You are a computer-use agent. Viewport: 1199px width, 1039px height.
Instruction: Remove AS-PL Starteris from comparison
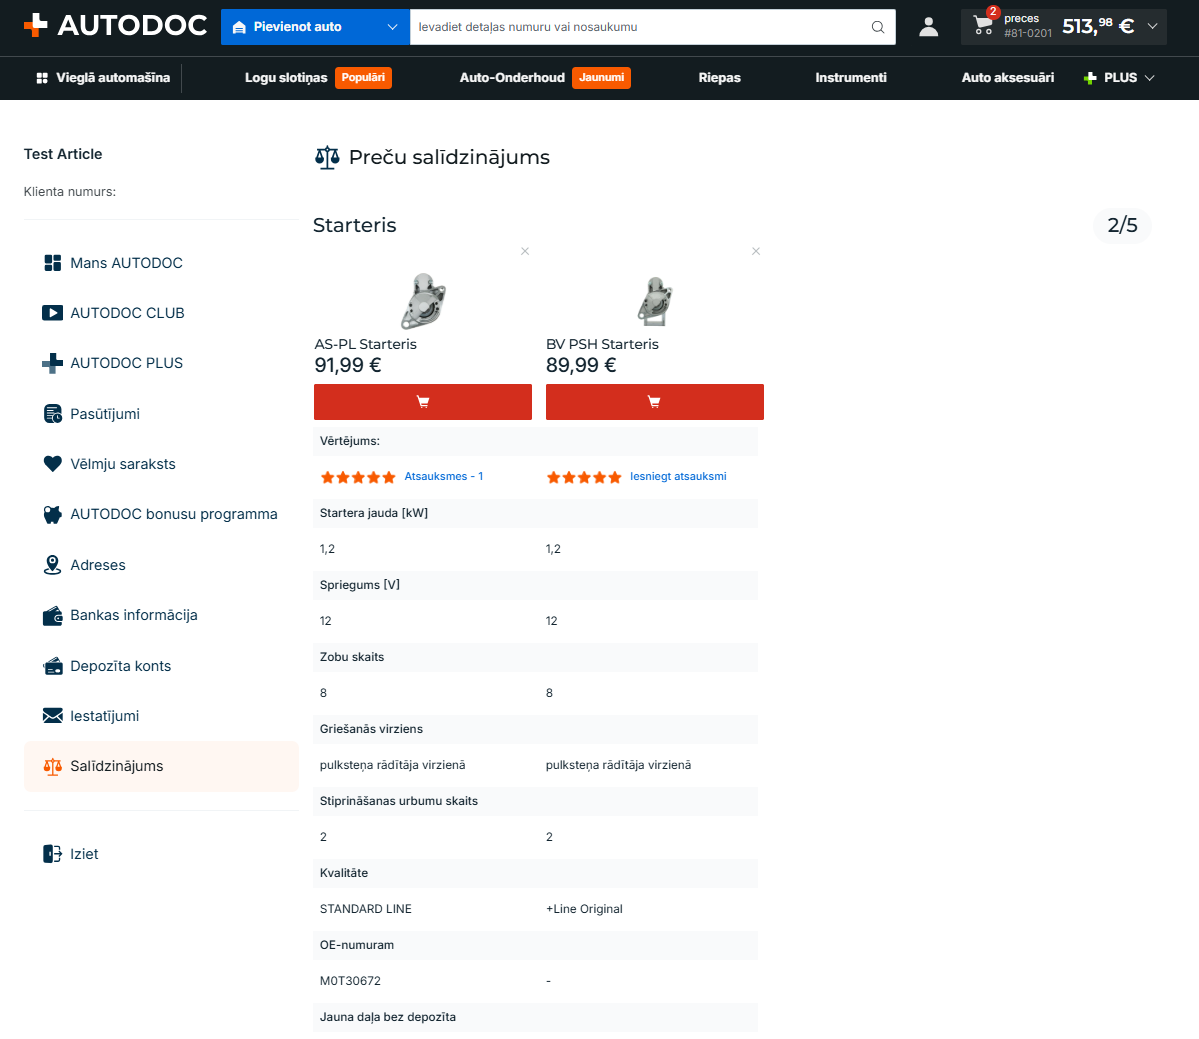525,251
